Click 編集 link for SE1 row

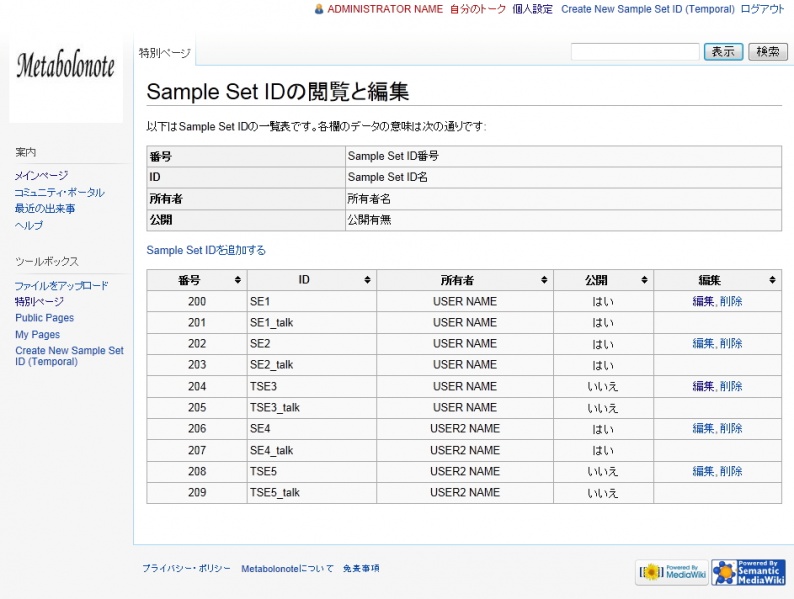point(703,301)
